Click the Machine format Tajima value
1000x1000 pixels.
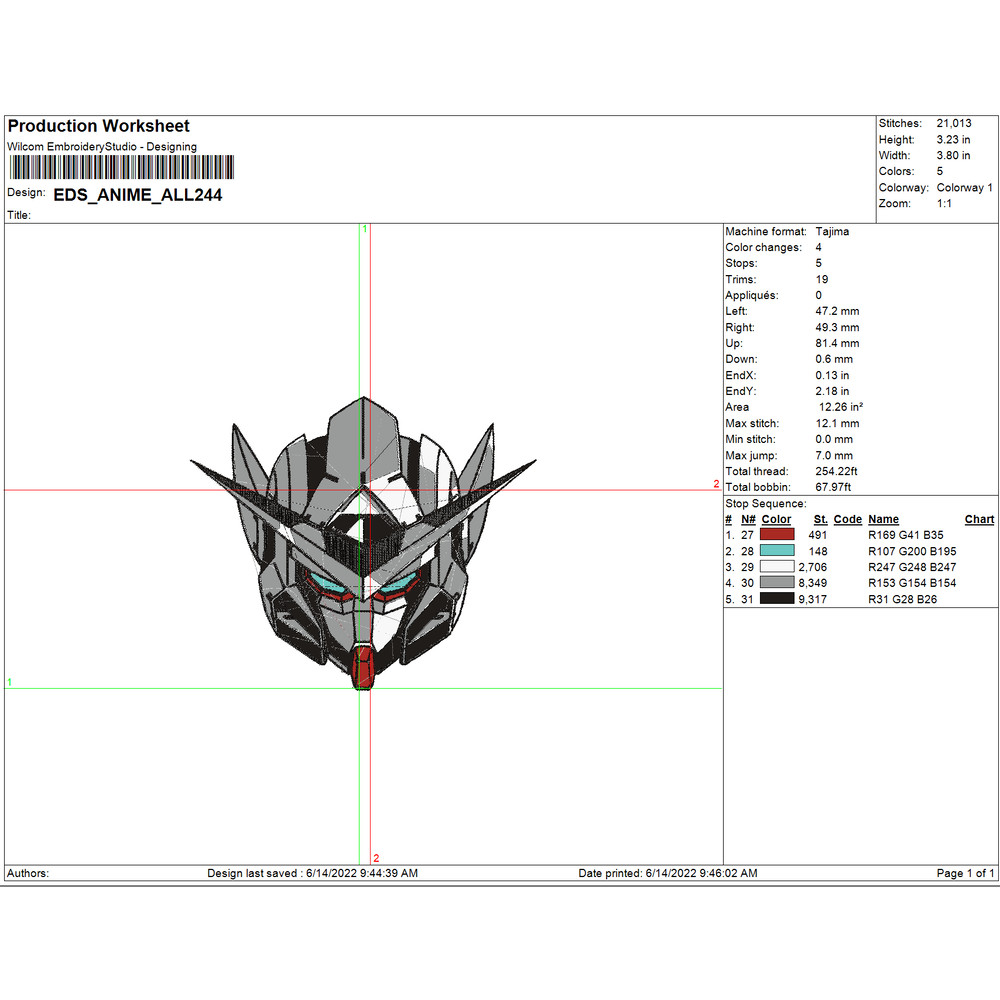(833, 231)
